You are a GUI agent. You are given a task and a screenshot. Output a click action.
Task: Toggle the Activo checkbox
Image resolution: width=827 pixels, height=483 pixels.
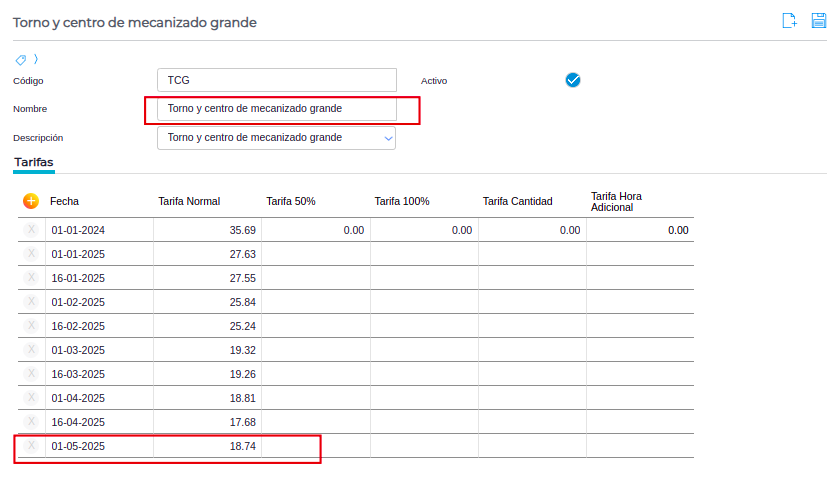[x=573, y=80]
